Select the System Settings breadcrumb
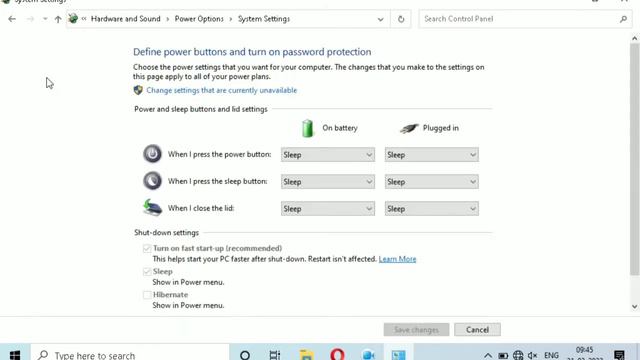Image resolution: width=640 pixels, height=360 pixels. tap(264, 19)
